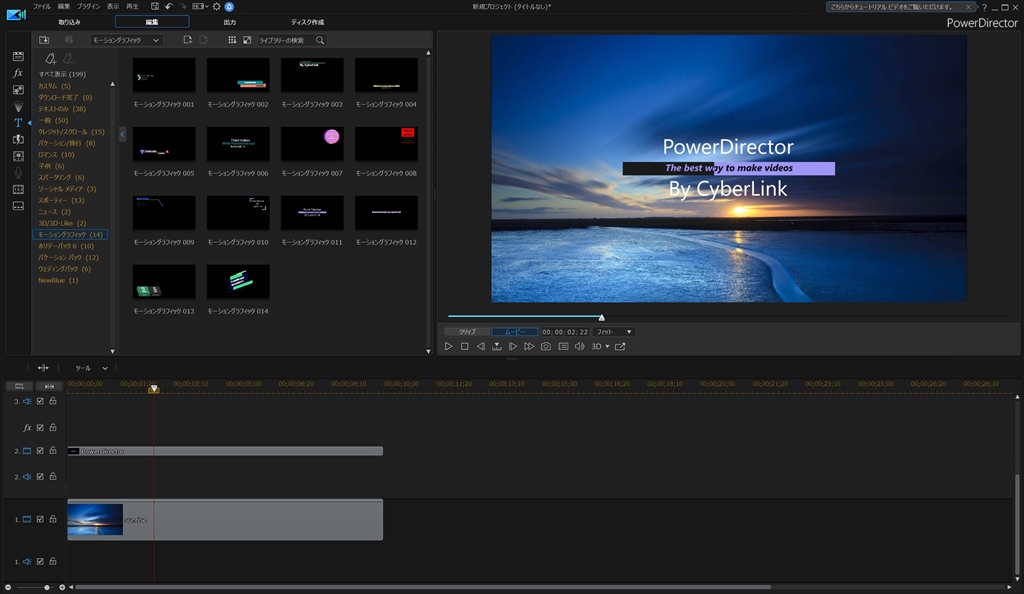1024x594 pixels.
Task: Select モーショングラフィック 014 thumbnail
Action: pyautogui.click(x=238, y=281)
